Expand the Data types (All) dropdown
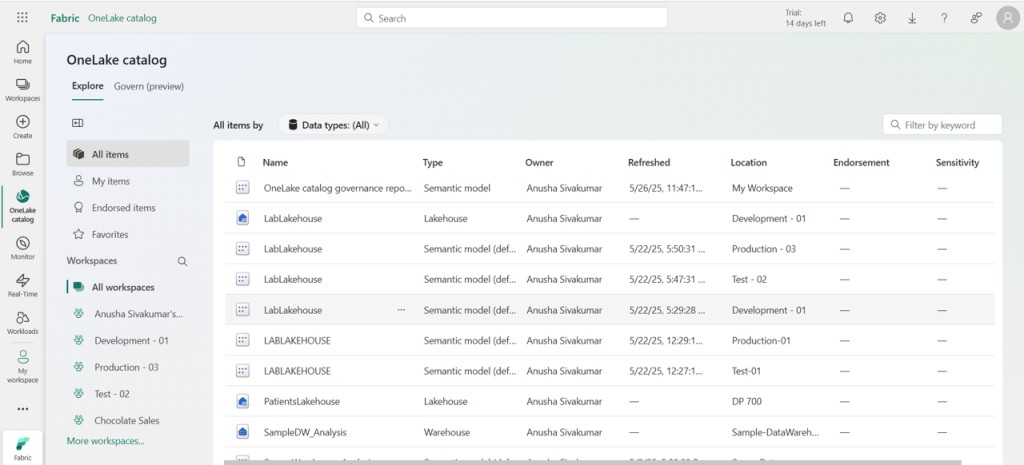 [x=333, y=125]
